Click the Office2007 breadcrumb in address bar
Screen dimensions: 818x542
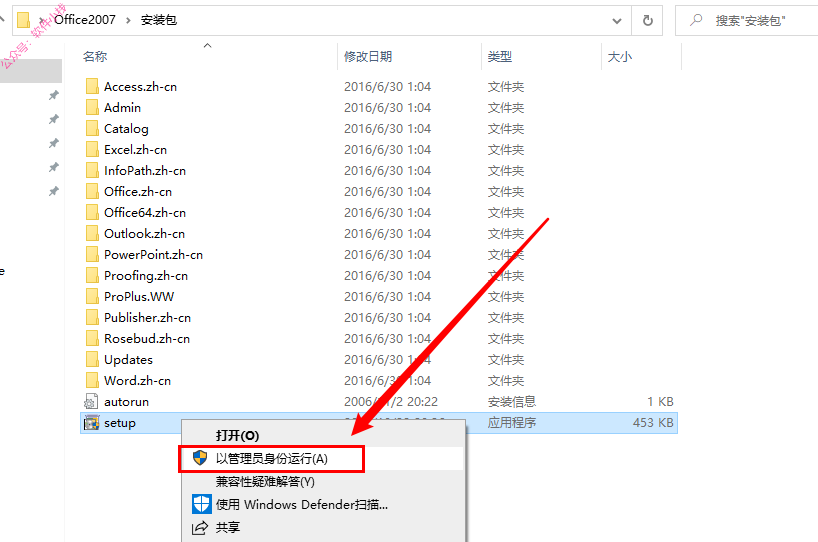[85, 20]
